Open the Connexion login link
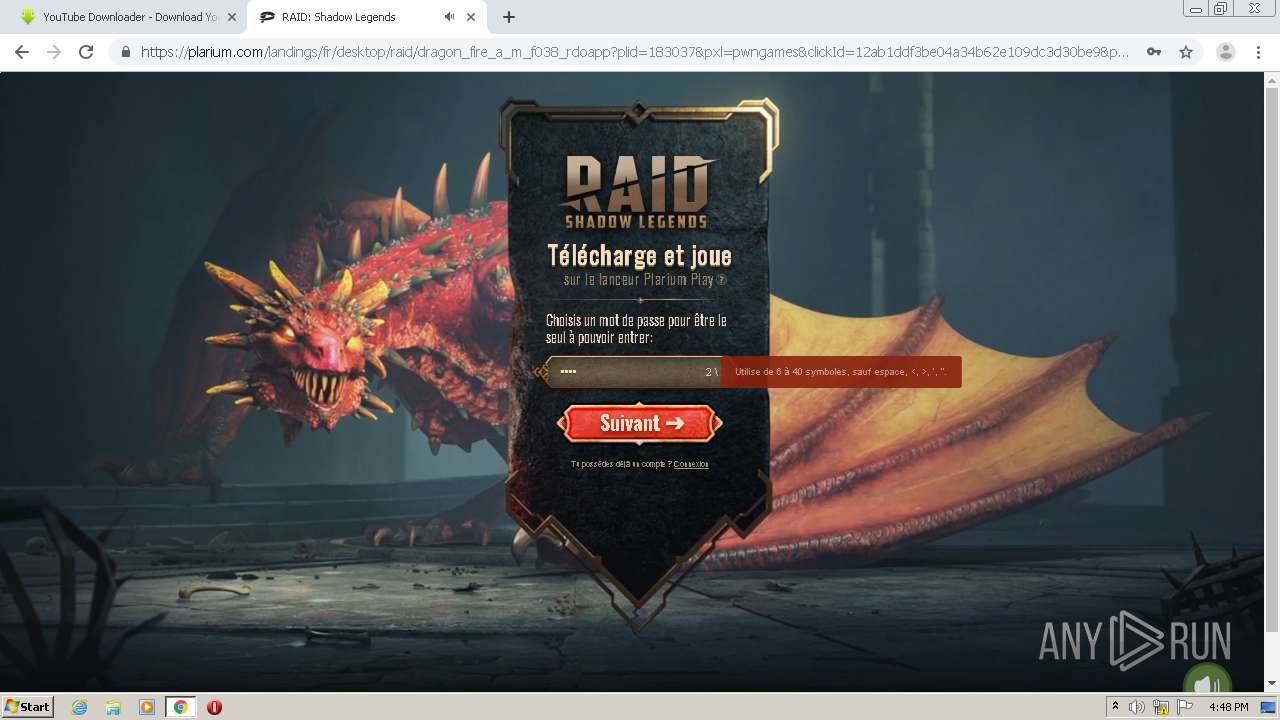 point(691,464)
